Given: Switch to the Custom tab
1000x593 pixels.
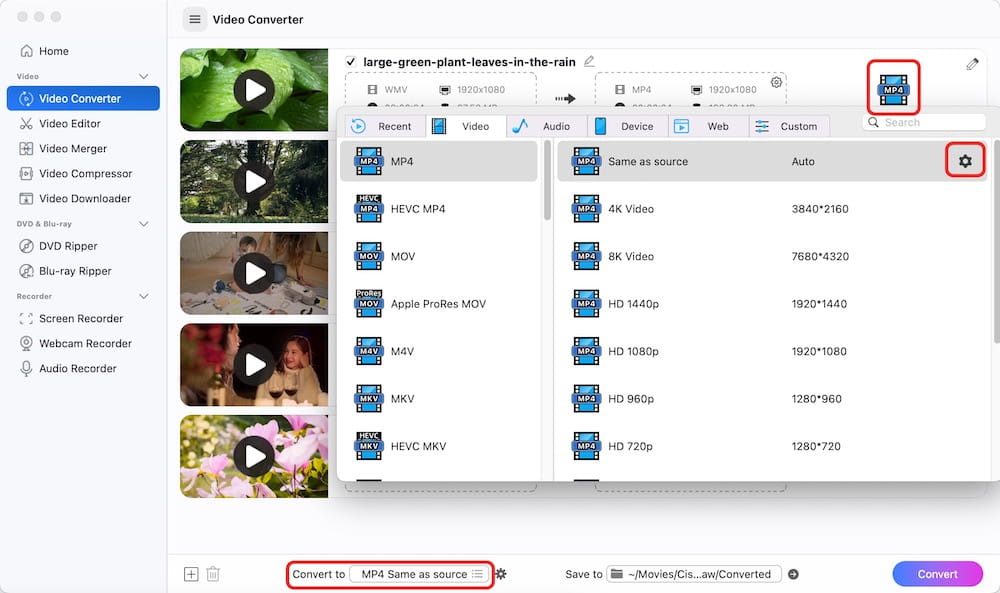Looking at the screenshot, I should coord(788,126).
